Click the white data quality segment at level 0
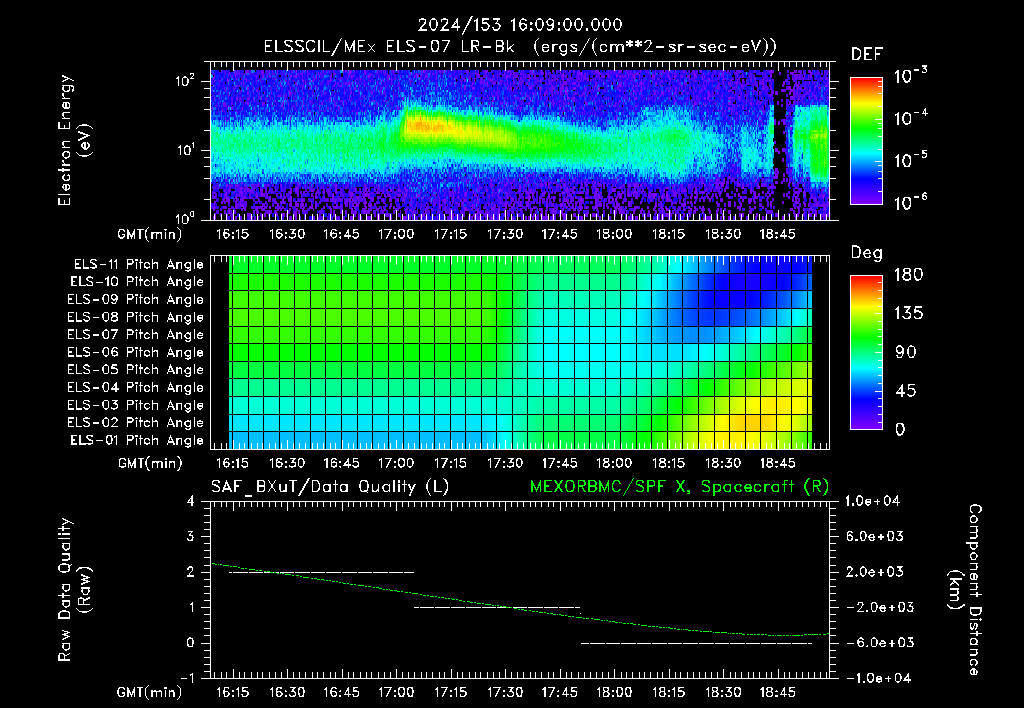1024x708 pixels. (696, 643)
